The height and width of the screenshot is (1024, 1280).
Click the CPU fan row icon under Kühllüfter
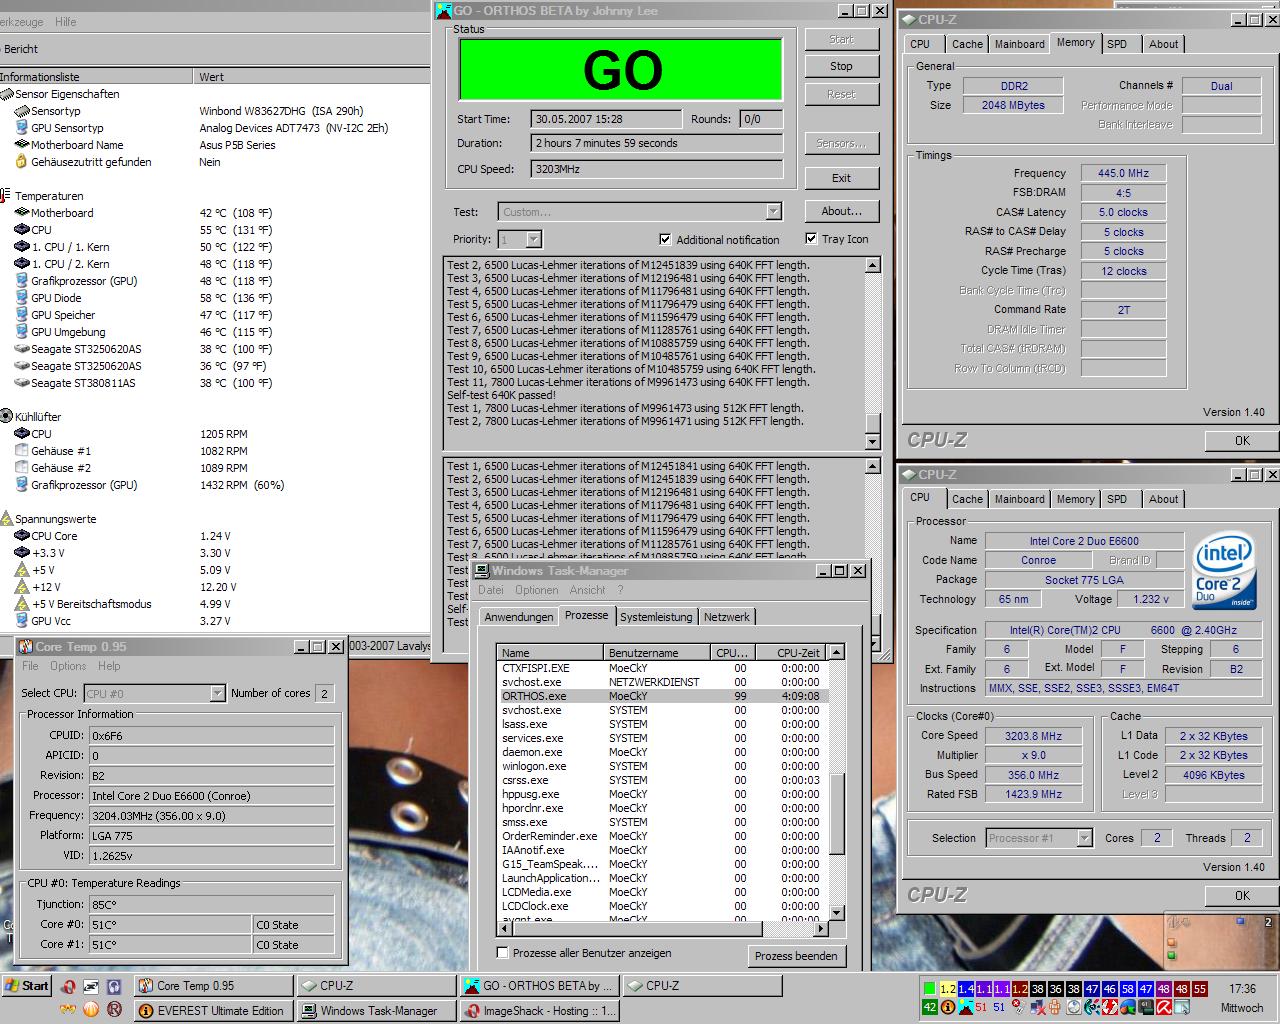click(22, 434)
